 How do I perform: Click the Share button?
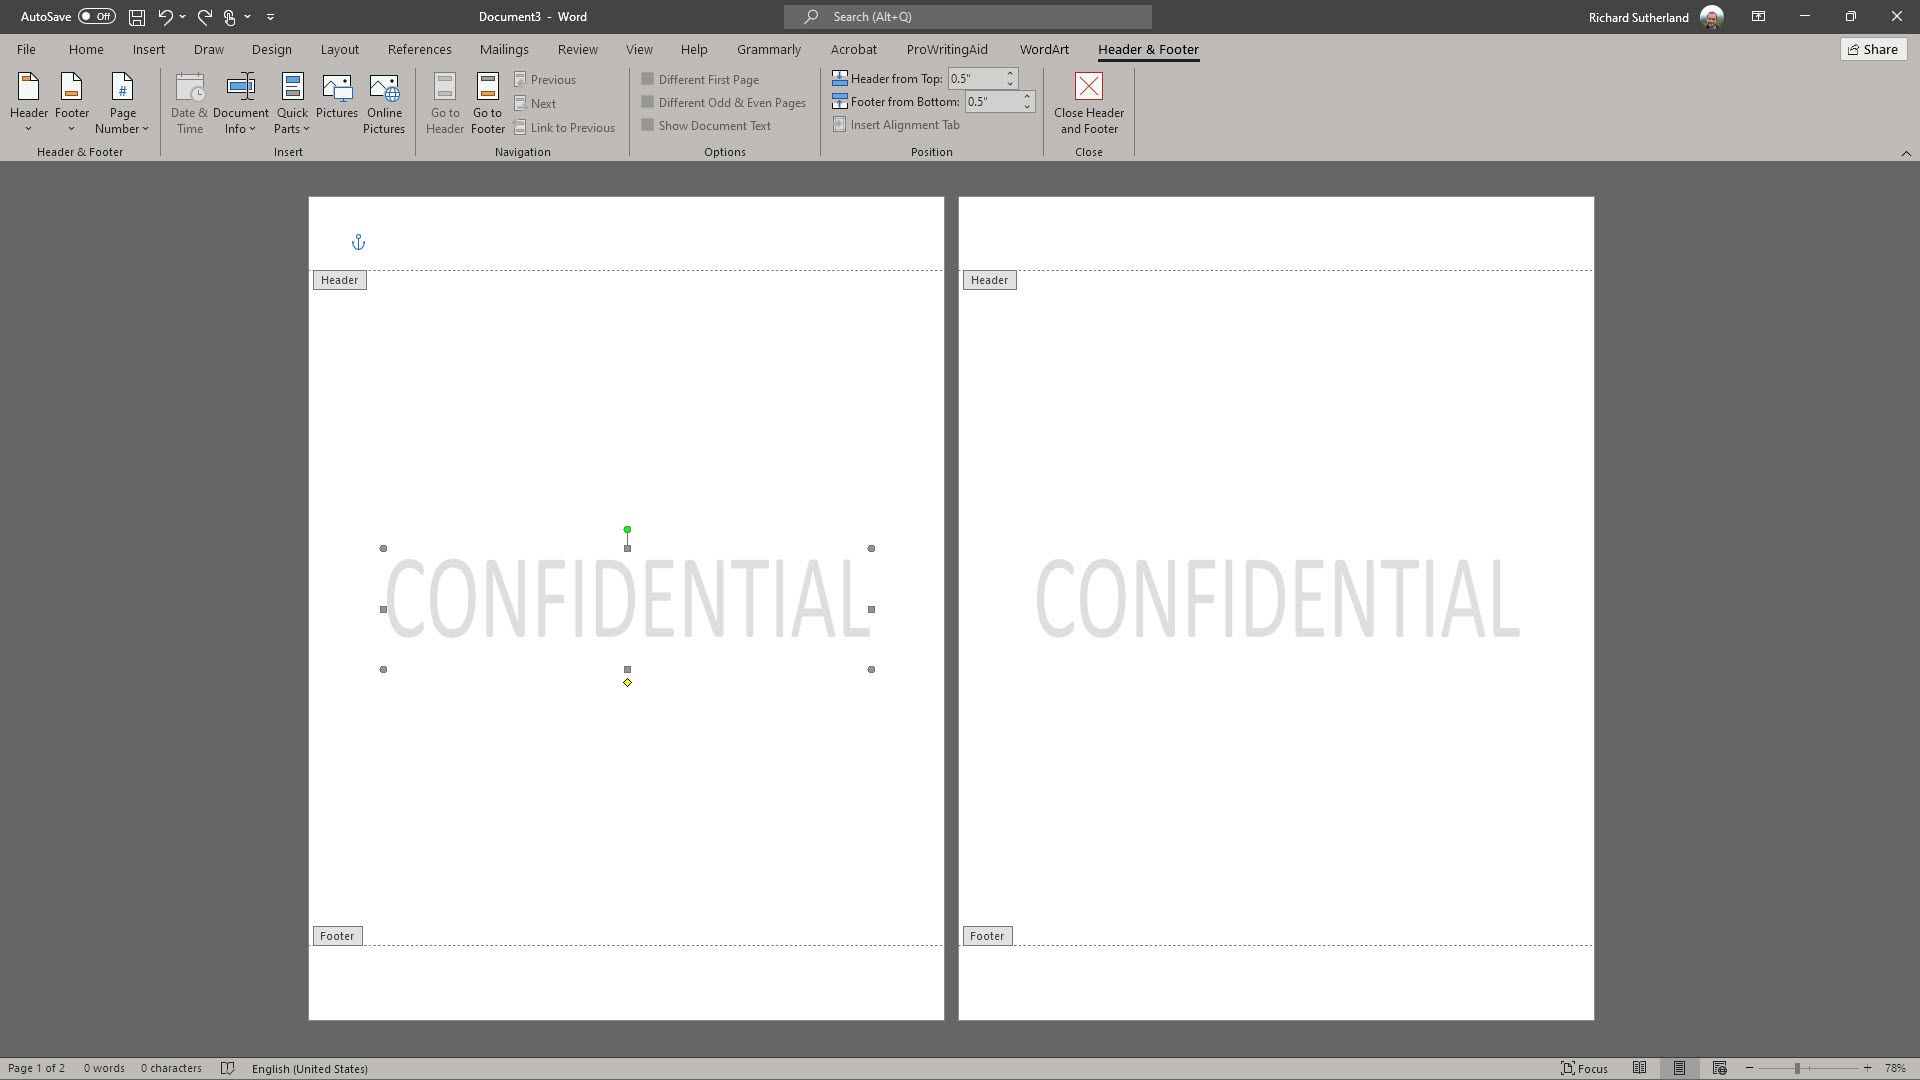[x=1872, y=48]
